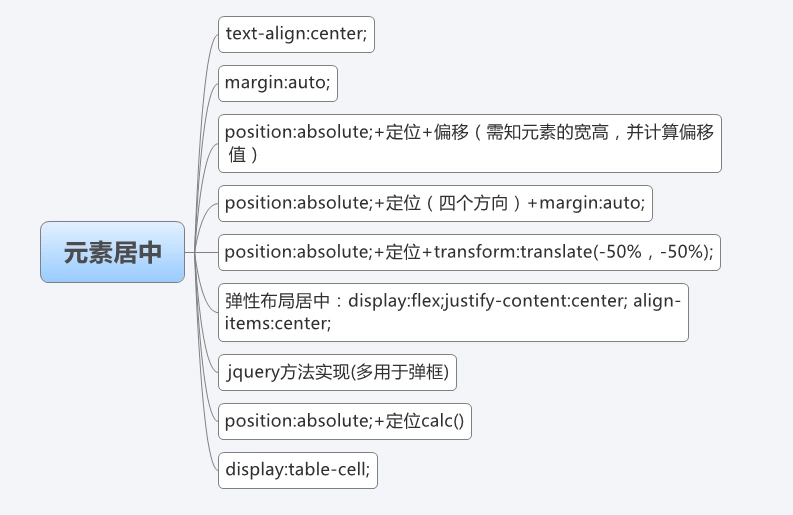The image size is (793, 515).
Task: Click the margin:auto; subtopic node
Action: click(x=277, y=83)
